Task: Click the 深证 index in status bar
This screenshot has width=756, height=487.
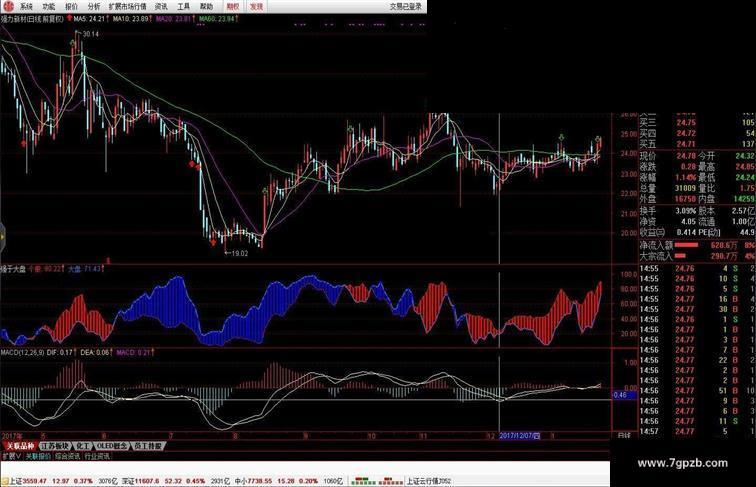Action: coord(140,481)
